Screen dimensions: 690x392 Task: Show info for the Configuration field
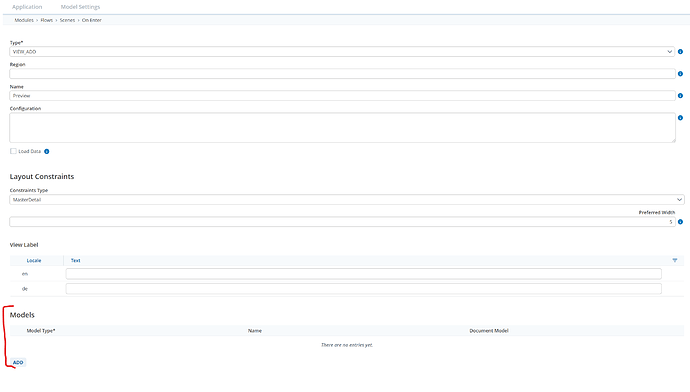(680, 117)
